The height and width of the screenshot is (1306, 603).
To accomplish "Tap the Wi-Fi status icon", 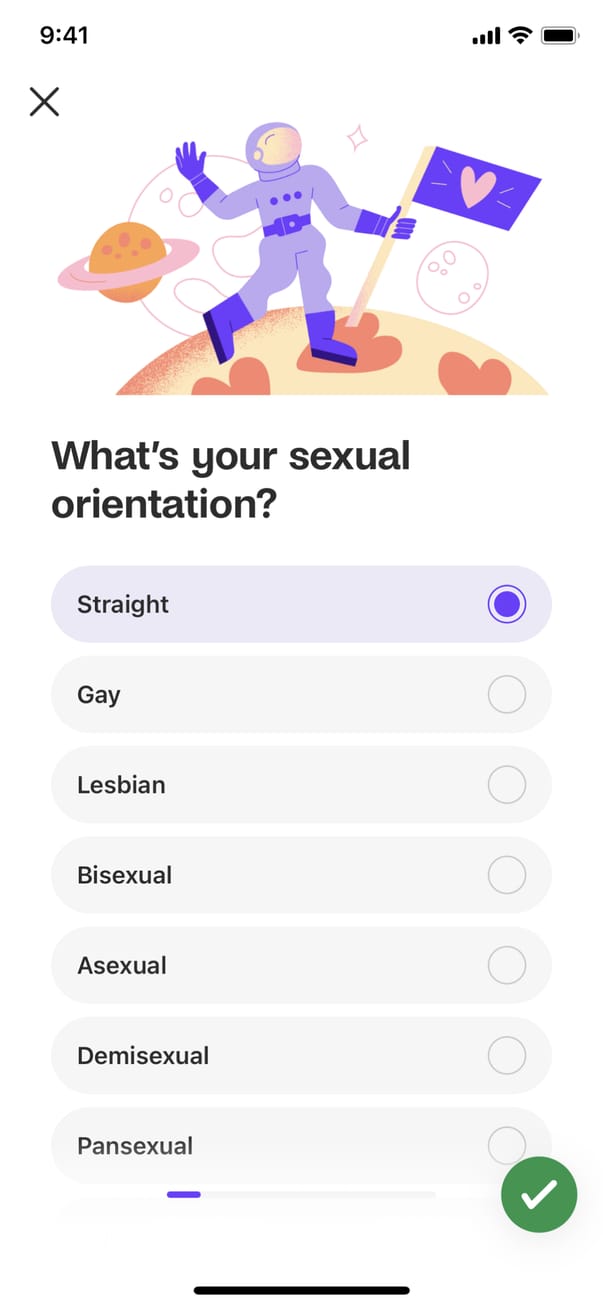I will [519, 36].
